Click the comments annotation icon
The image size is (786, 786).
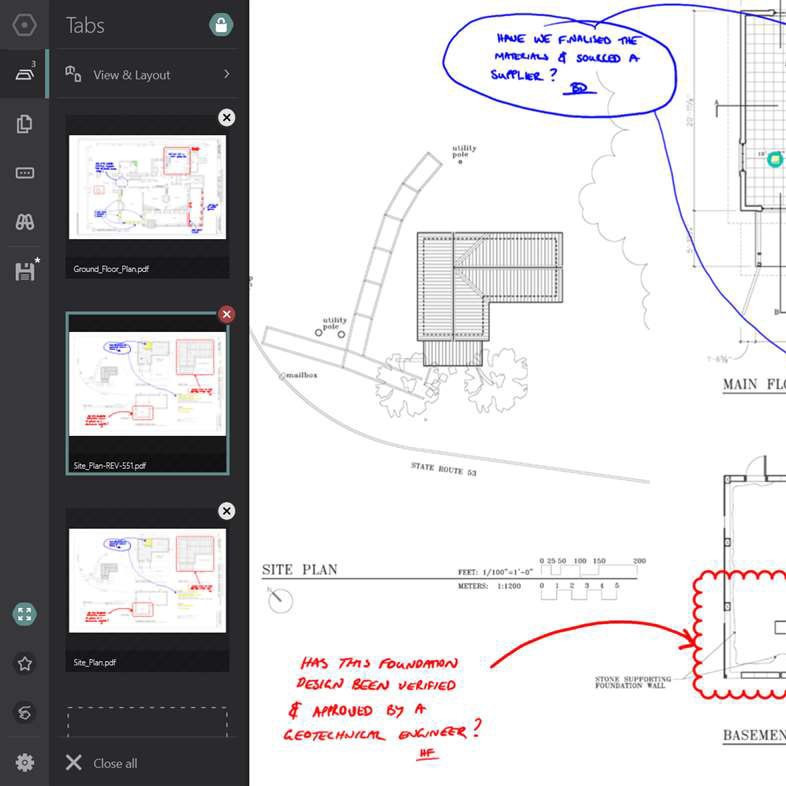pyautogui.click(x=24, y=173)
